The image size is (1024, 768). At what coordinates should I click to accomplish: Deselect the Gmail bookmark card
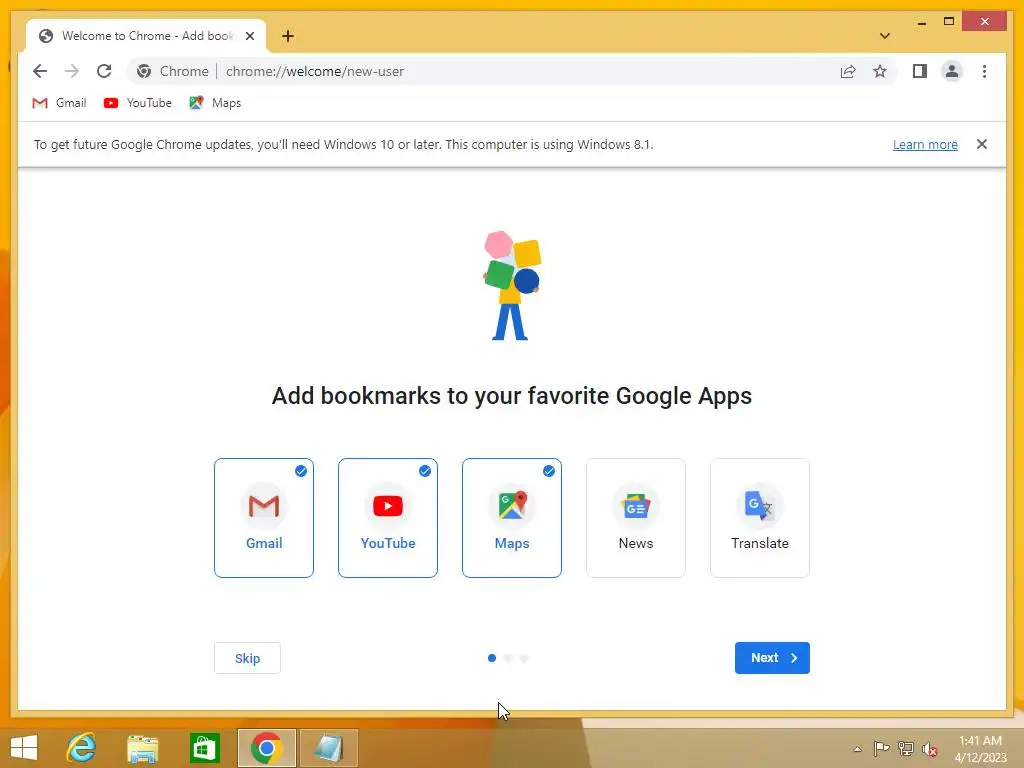(264, 518)
